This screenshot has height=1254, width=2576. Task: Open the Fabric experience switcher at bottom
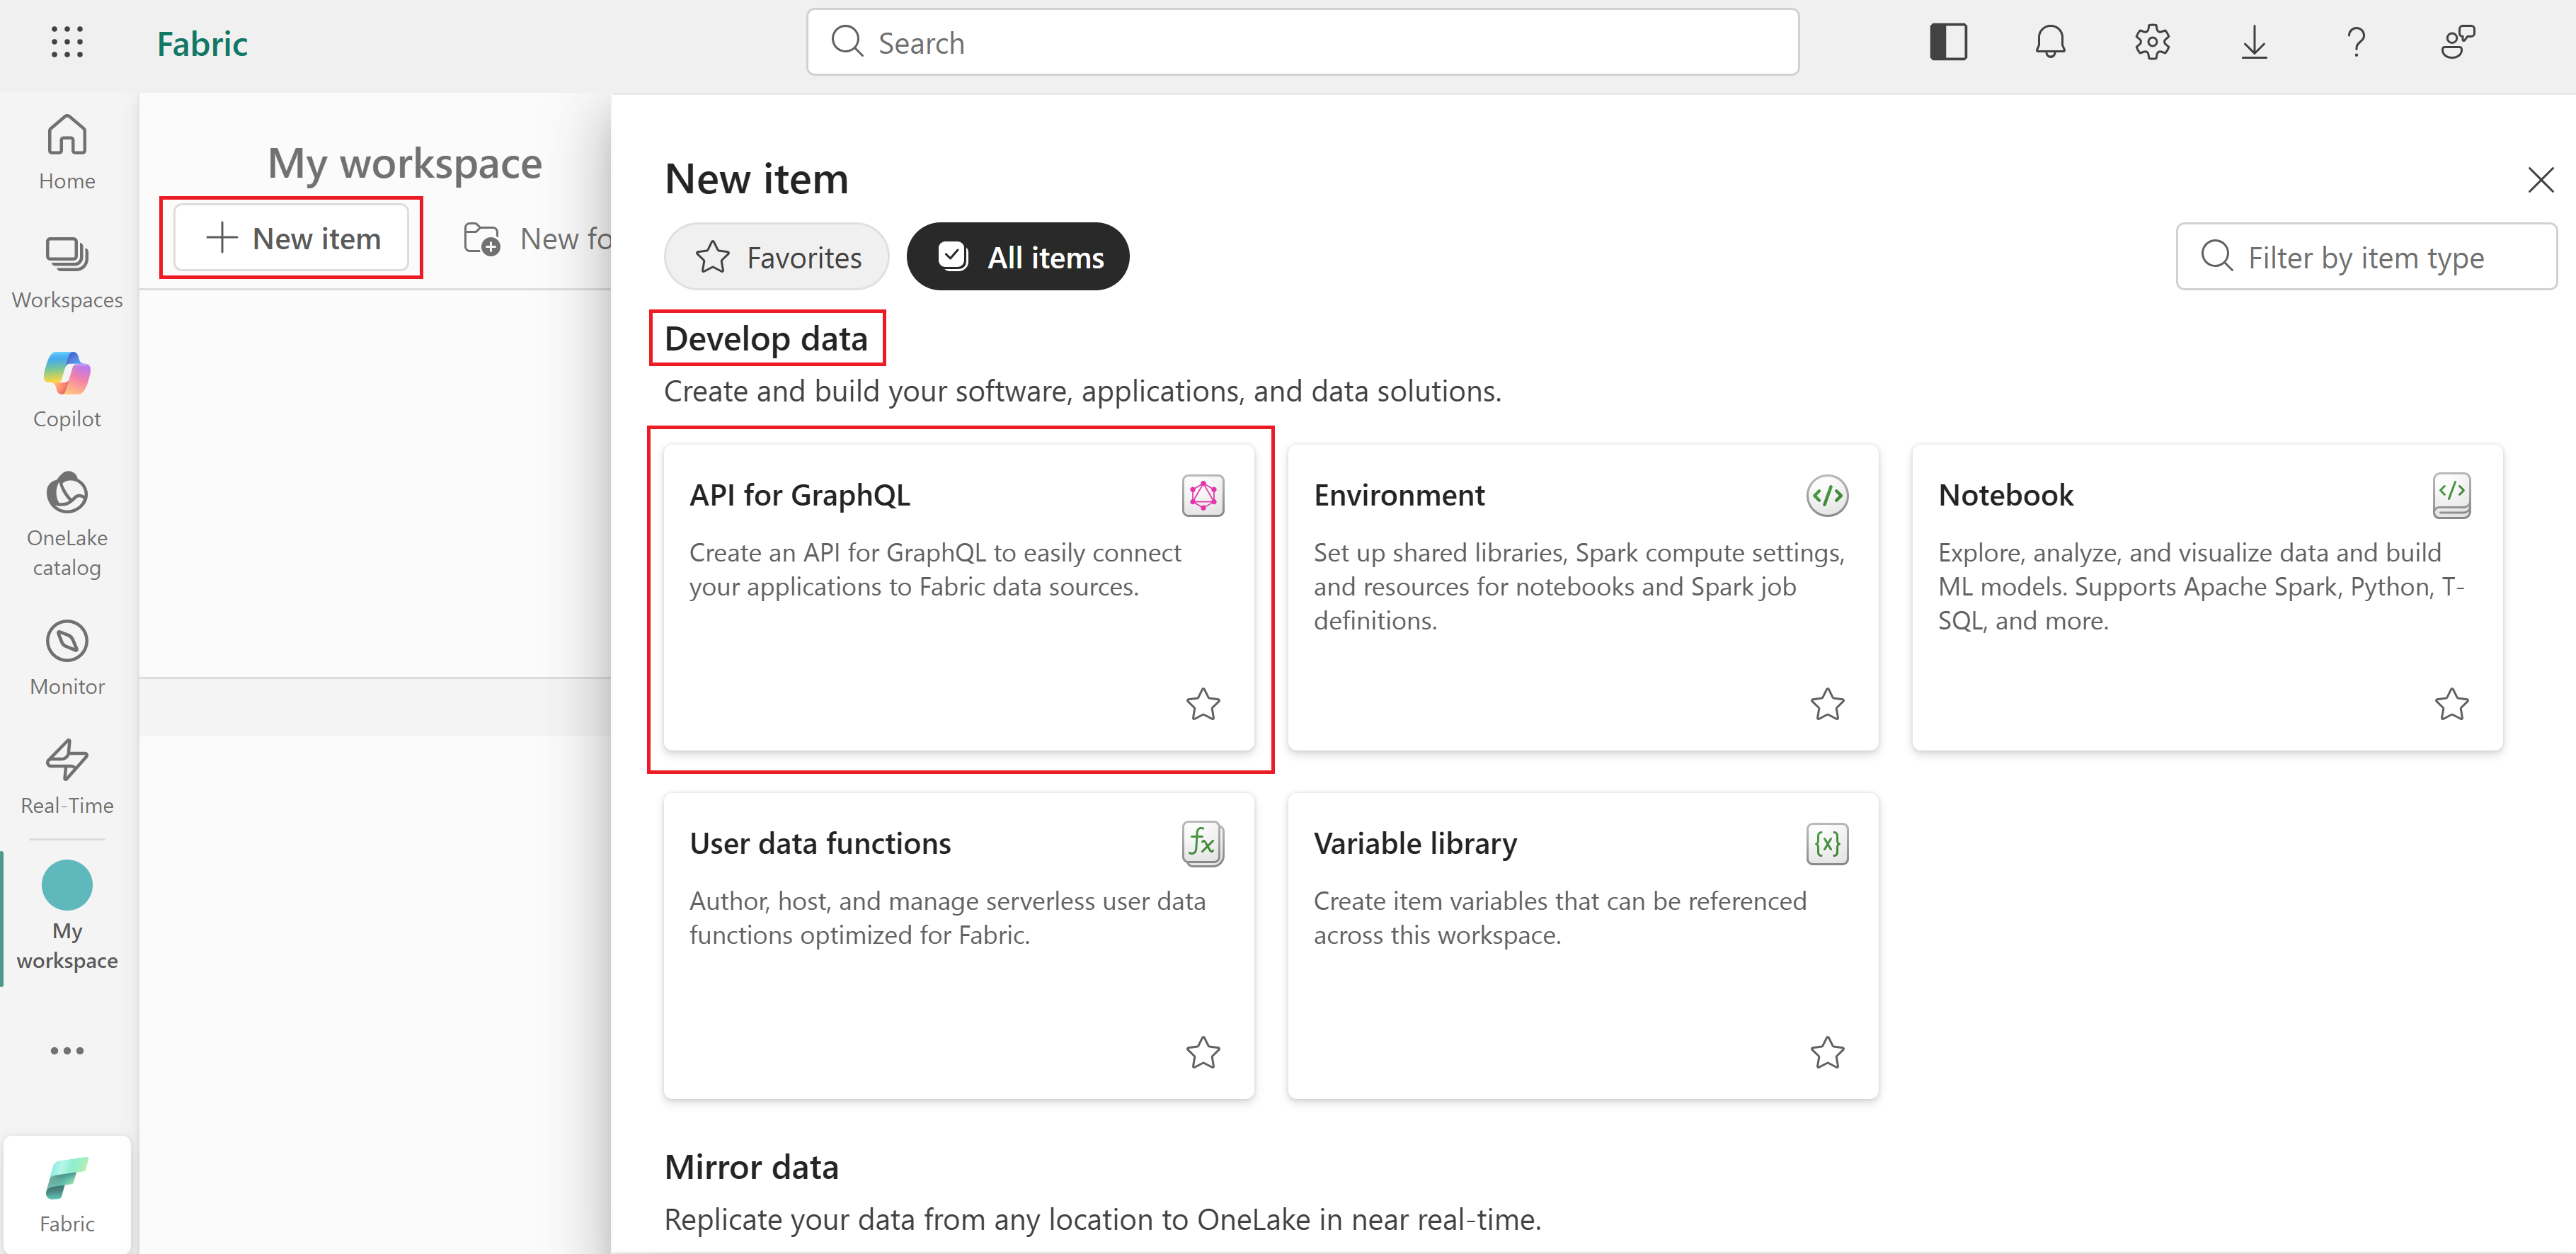point(67,1193)
